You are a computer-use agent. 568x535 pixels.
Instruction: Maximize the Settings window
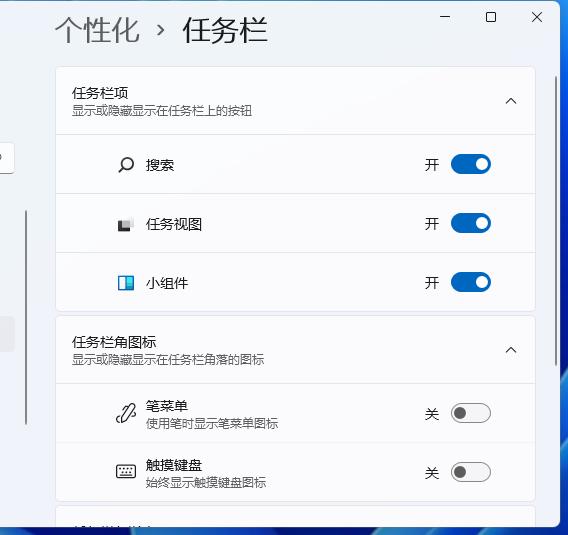click(491, 17)
